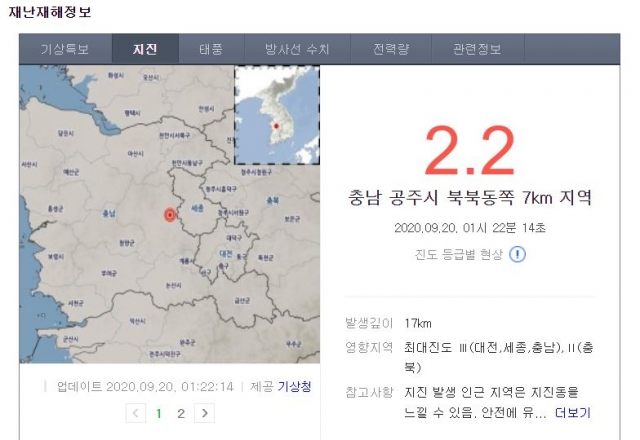Switch to the 태풍 tab
The width and height of the screenshot is (640, 440).
[211, 49]
